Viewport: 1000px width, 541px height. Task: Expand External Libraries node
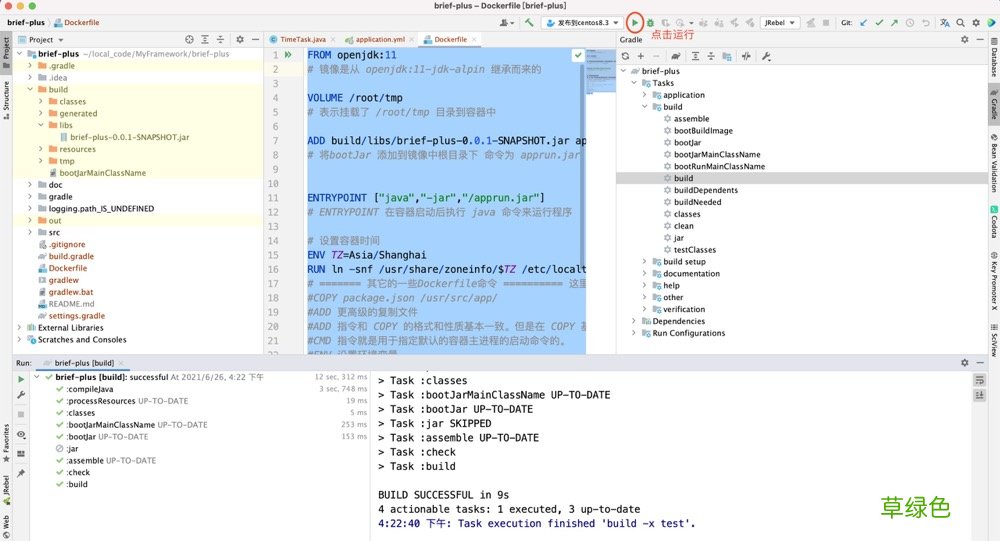click(19, 327)
